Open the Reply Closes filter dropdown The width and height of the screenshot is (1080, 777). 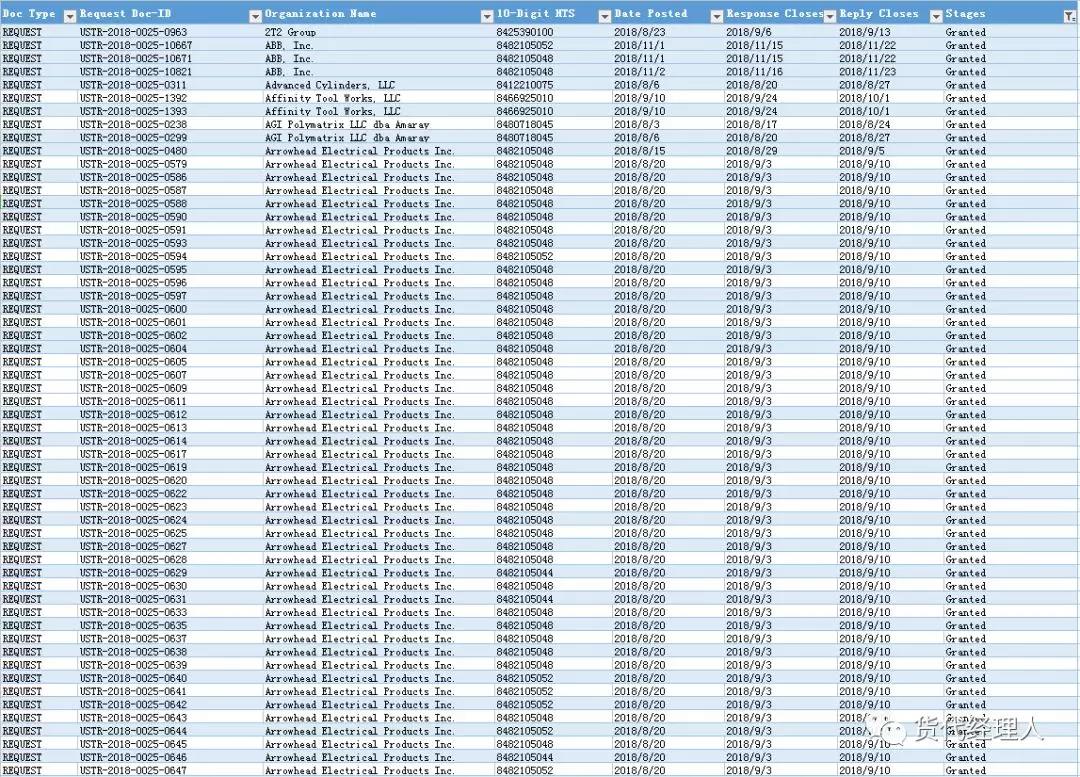(x=935, y=16)
